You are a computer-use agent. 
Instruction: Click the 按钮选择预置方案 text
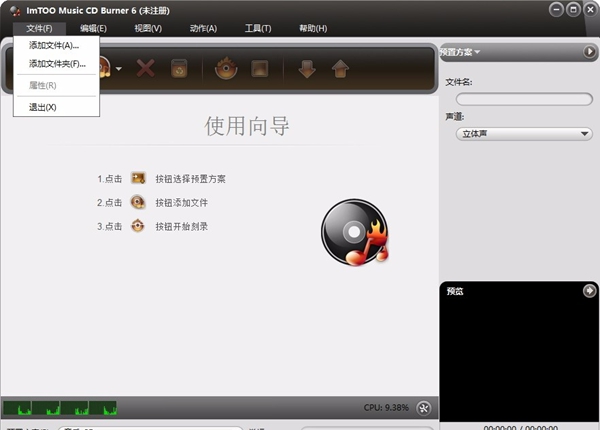click(190, 179)
